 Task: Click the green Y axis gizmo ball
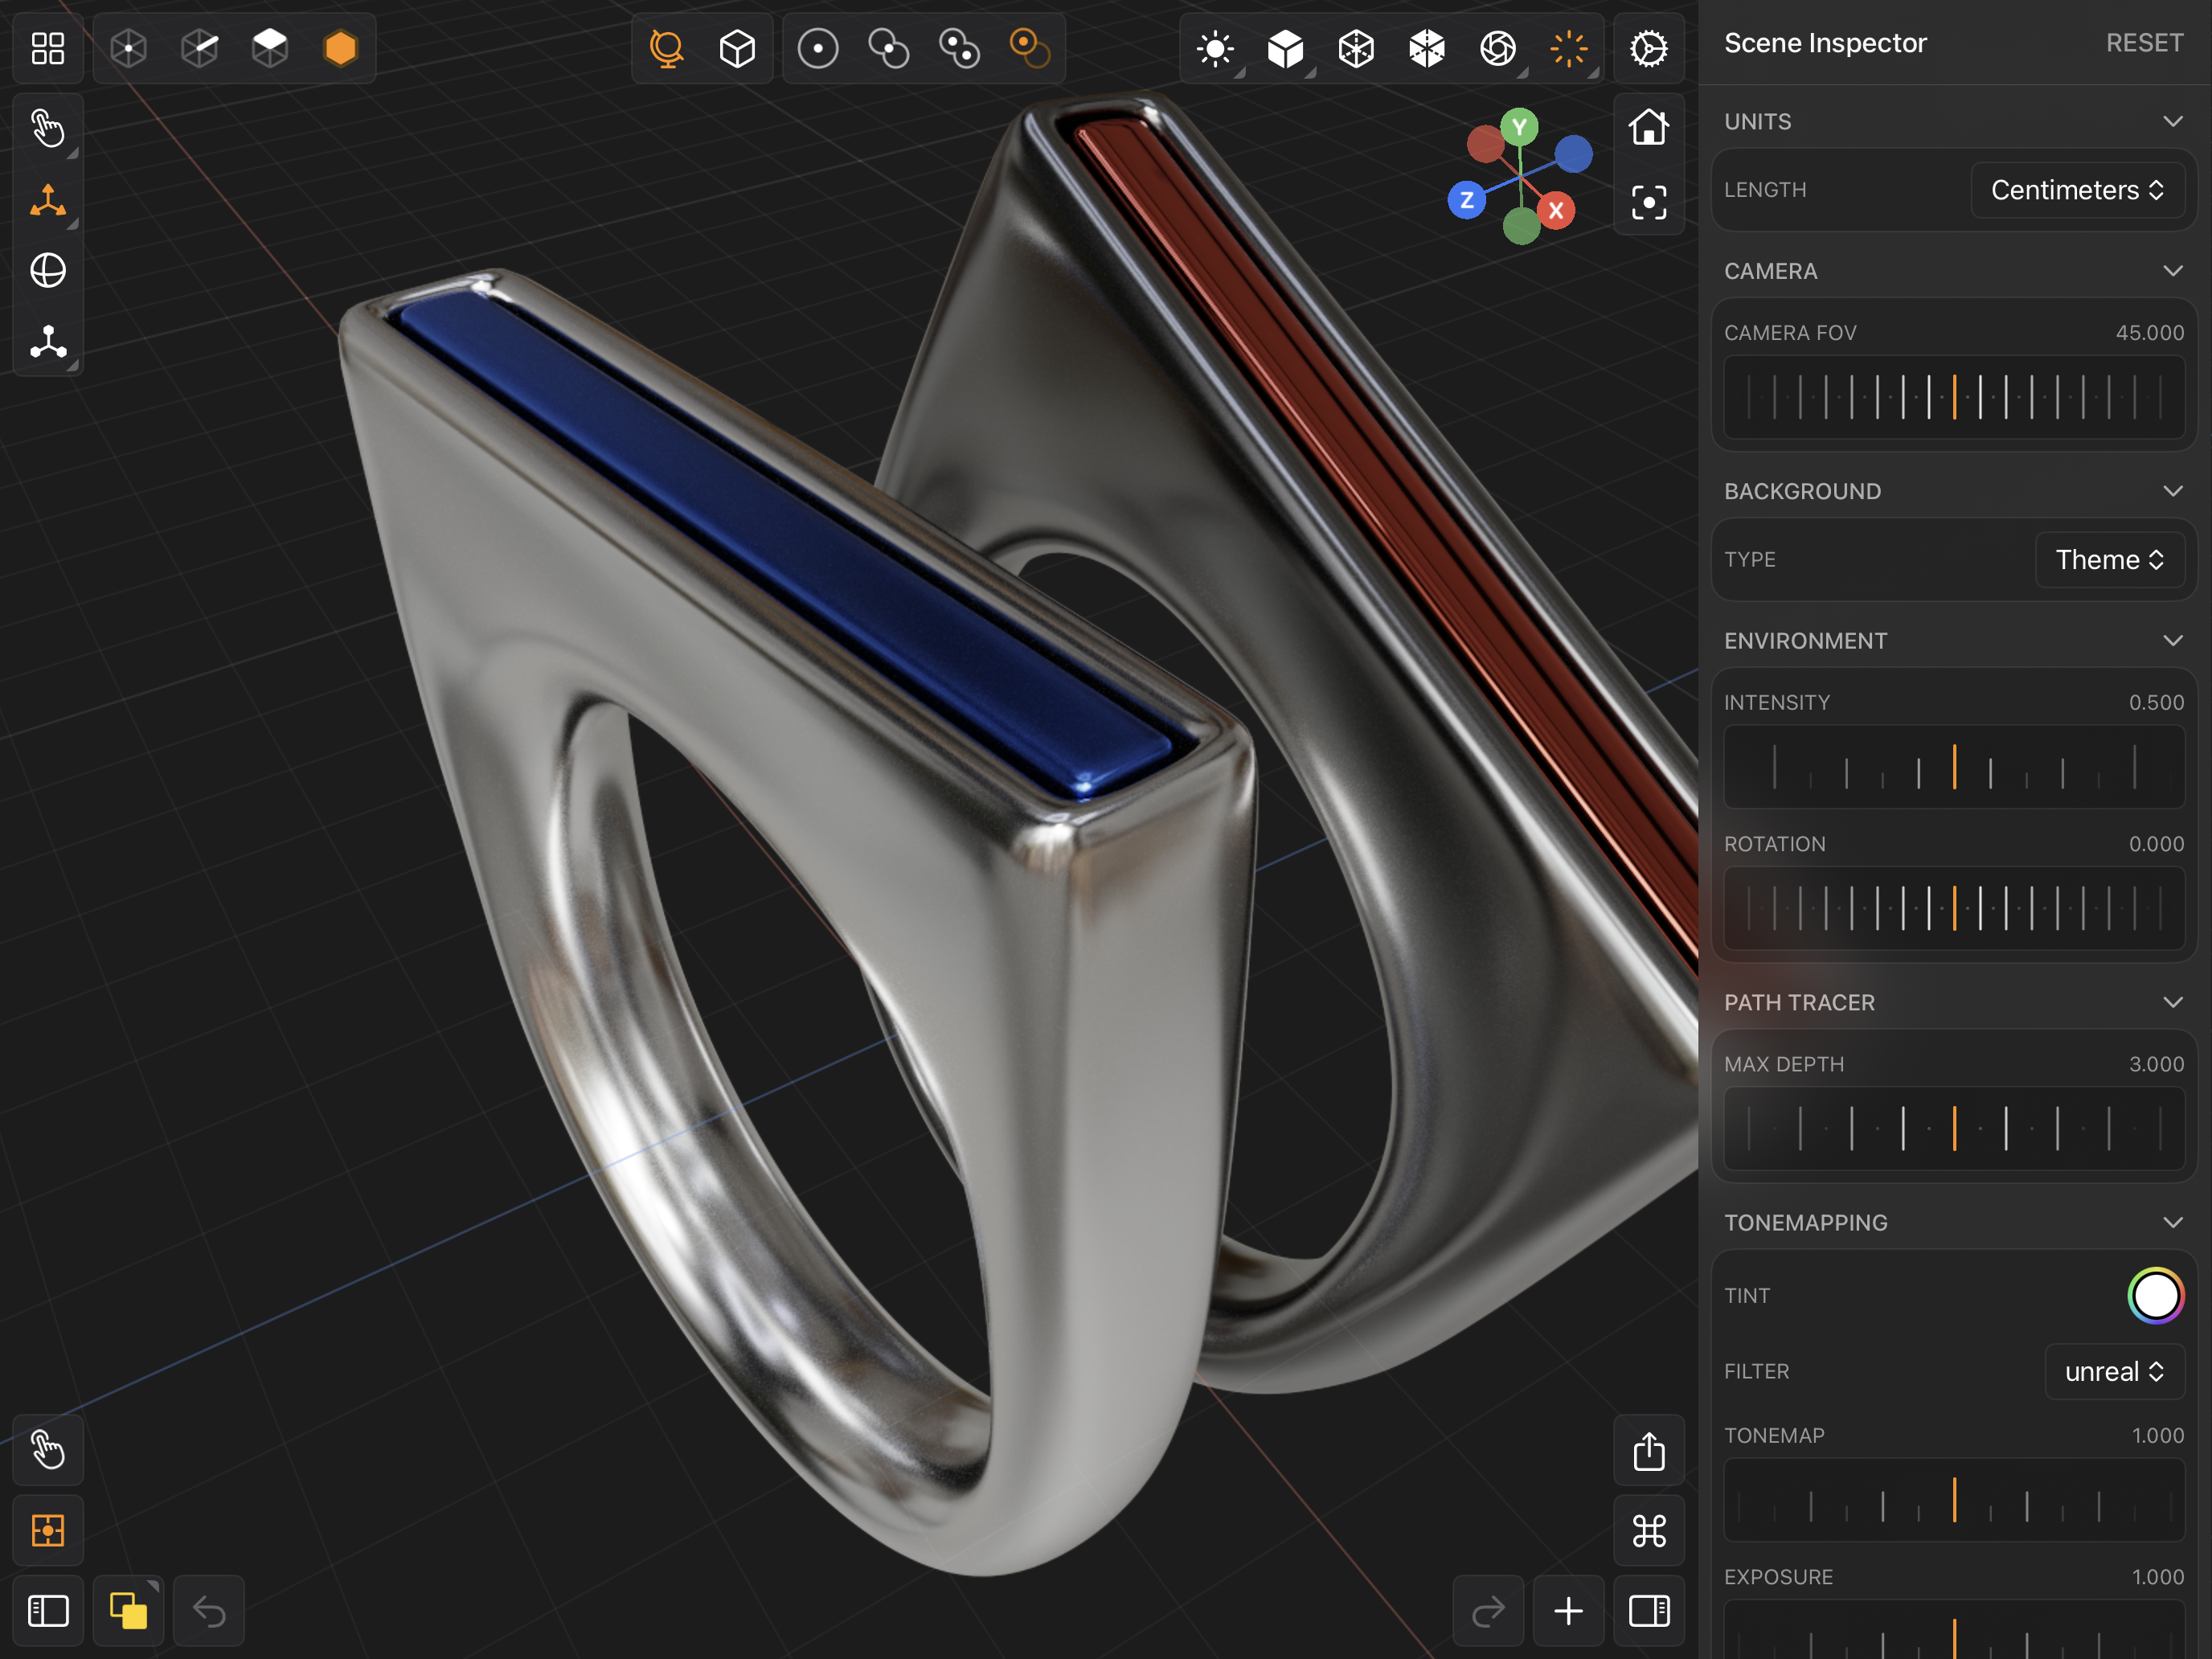(x=1519, y=127)
